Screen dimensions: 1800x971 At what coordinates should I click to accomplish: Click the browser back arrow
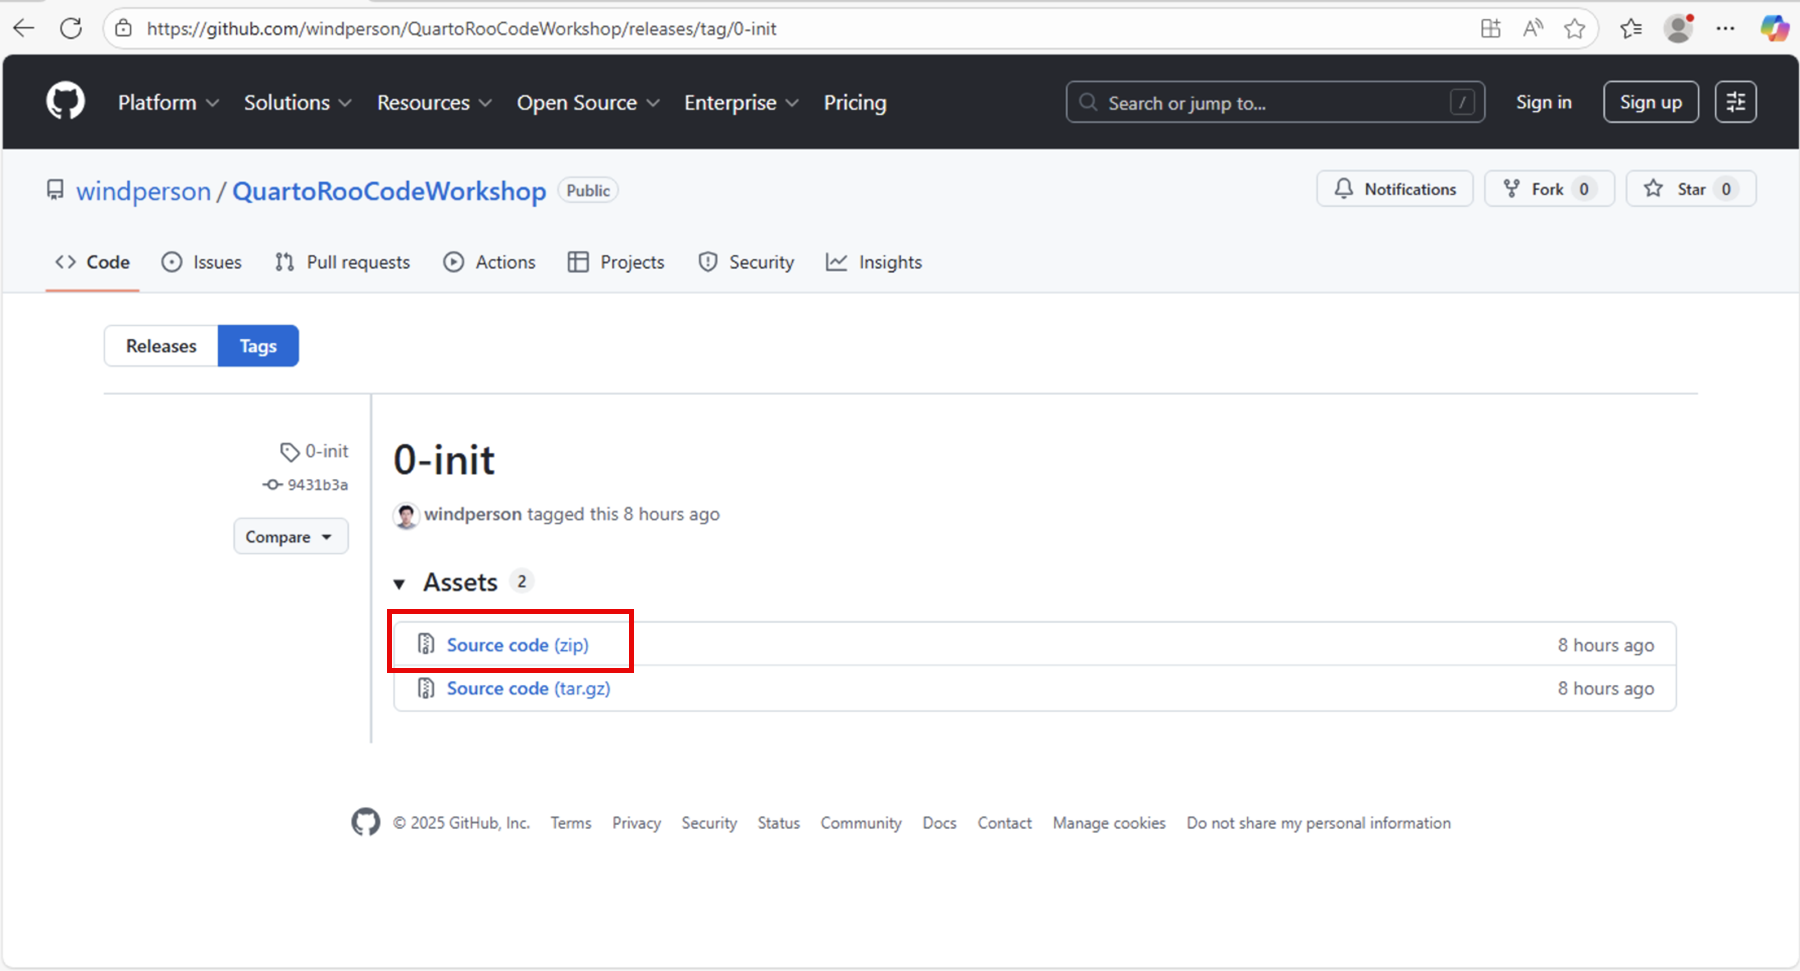24,28
